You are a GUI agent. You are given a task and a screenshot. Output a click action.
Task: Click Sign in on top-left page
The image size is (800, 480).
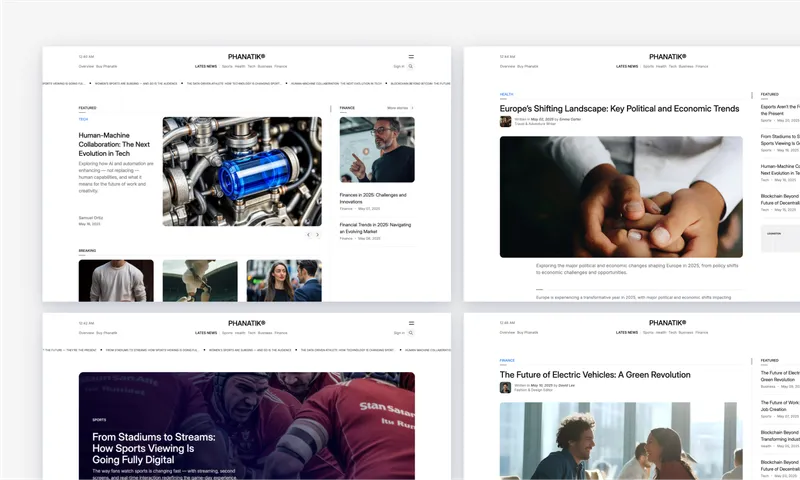coord(399,66)
